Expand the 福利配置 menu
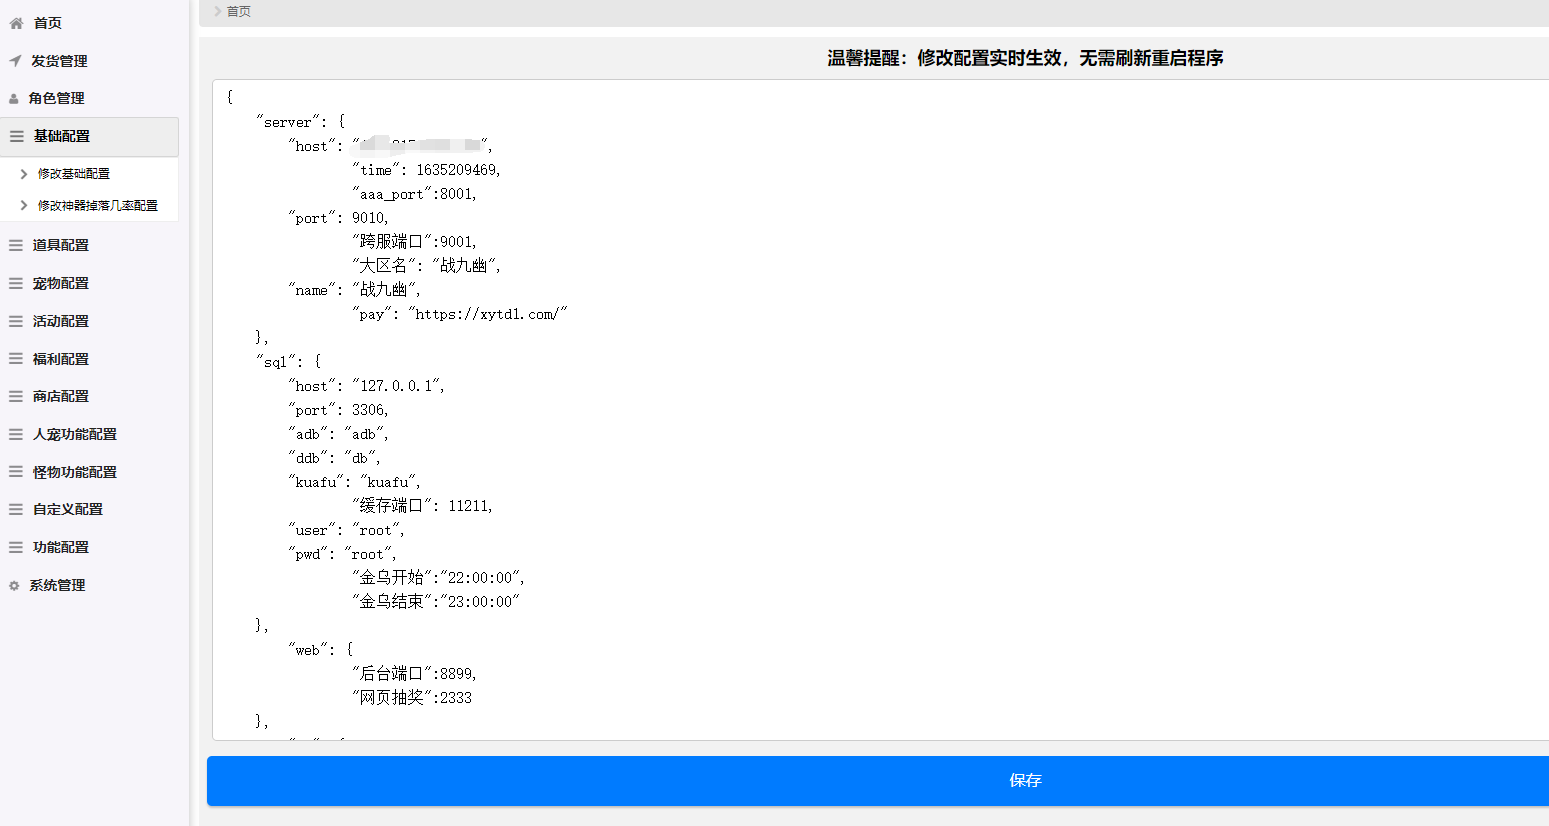The height and width of the screenshot is (826, 1549). pyautogui.click(x=61, y=359)
